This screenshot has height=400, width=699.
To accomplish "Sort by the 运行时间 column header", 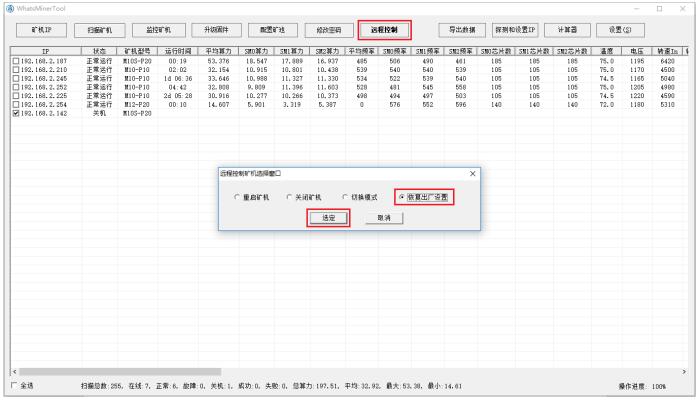I will pos(178,51).
